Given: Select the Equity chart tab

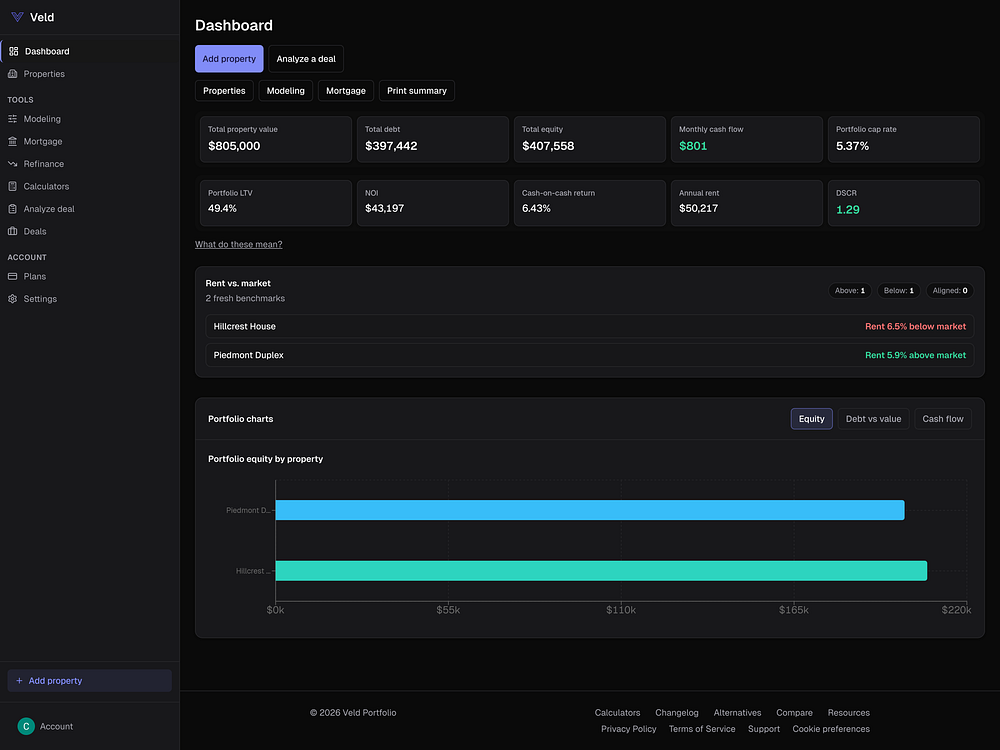Looking at the screenshot, I should tap(811, 419).
